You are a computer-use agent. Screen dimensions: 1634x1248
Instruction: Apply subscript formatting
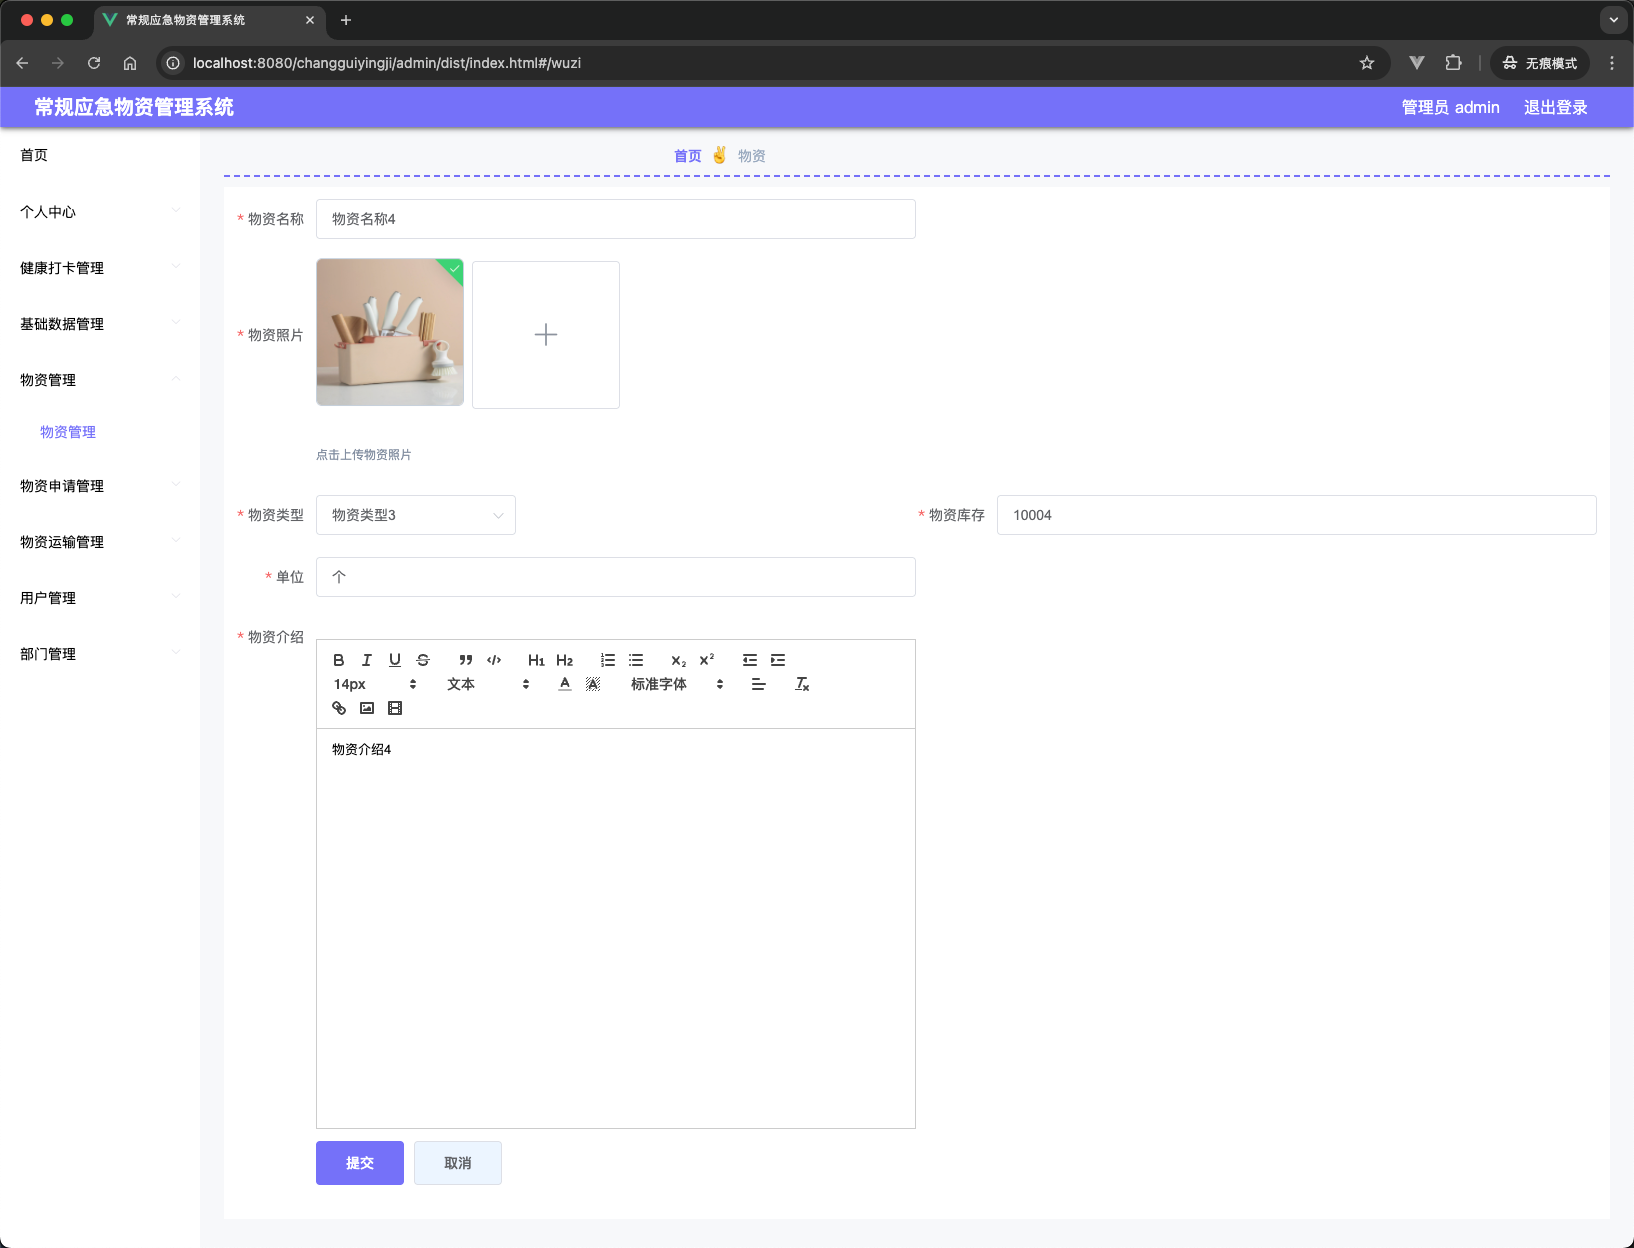click(679, 660)
